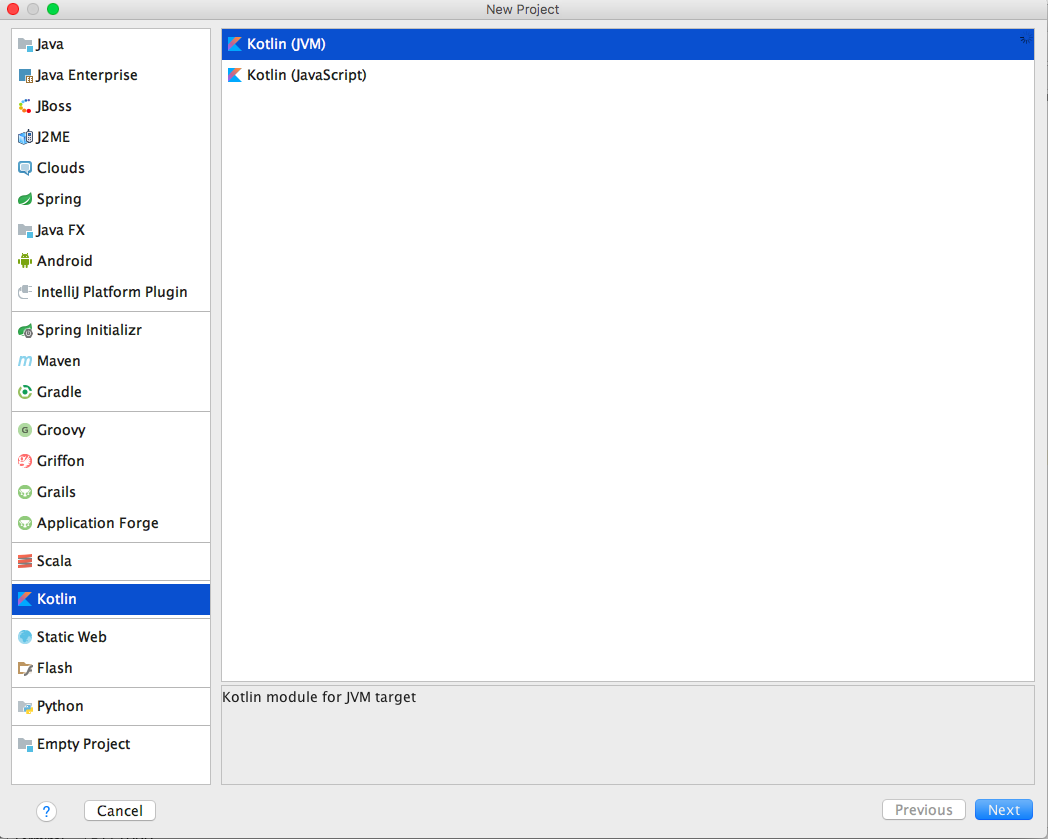The width and height of the screenshot is (1048, 839).
Task: Select the Application Forge icon
Action: click(x=25, y=523)
